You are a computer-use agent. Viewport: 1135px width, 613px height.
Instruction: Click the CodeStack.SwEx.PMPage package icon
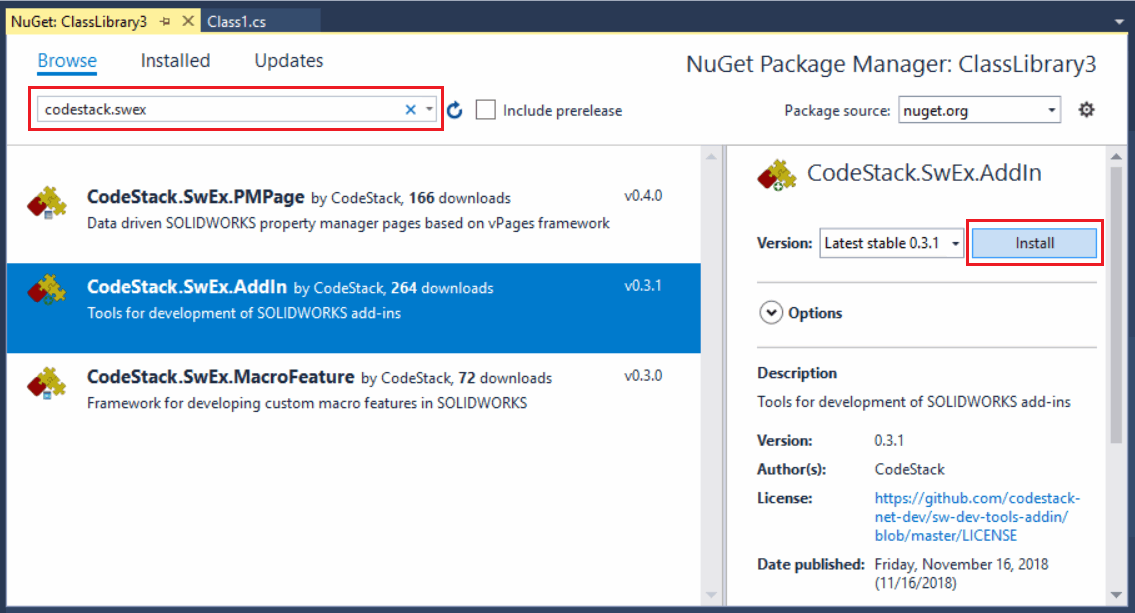pyautogui.click(x=47, y=203)
